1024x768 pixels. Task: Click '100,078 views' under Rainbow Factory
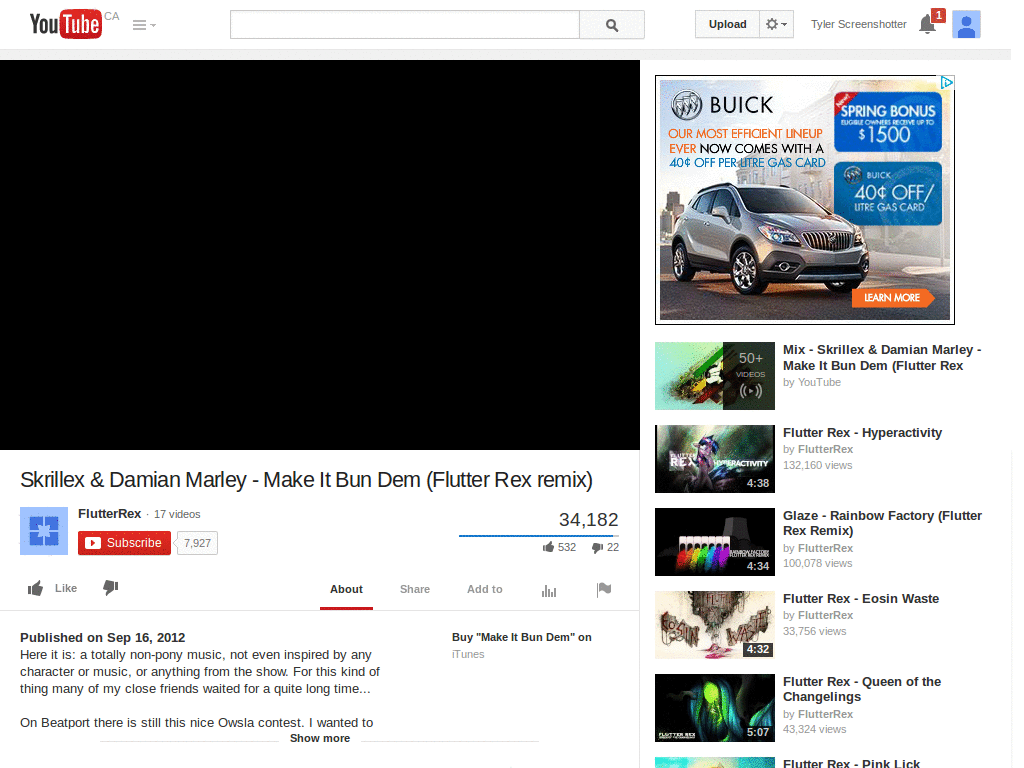click(x=818, y=564)
